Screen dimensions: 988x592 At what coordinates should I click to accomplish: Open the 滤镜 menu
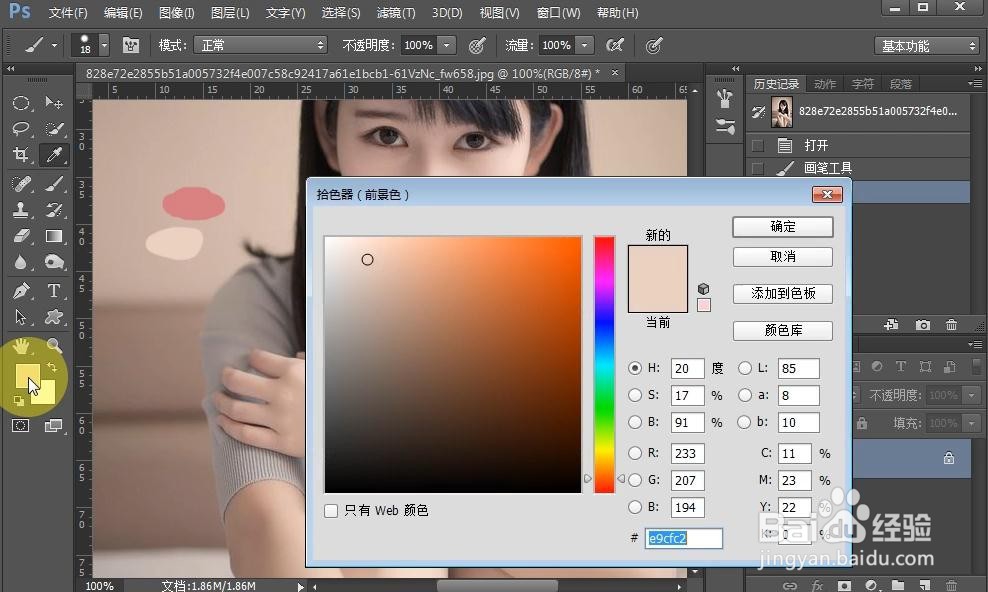(x=394, y=12)
